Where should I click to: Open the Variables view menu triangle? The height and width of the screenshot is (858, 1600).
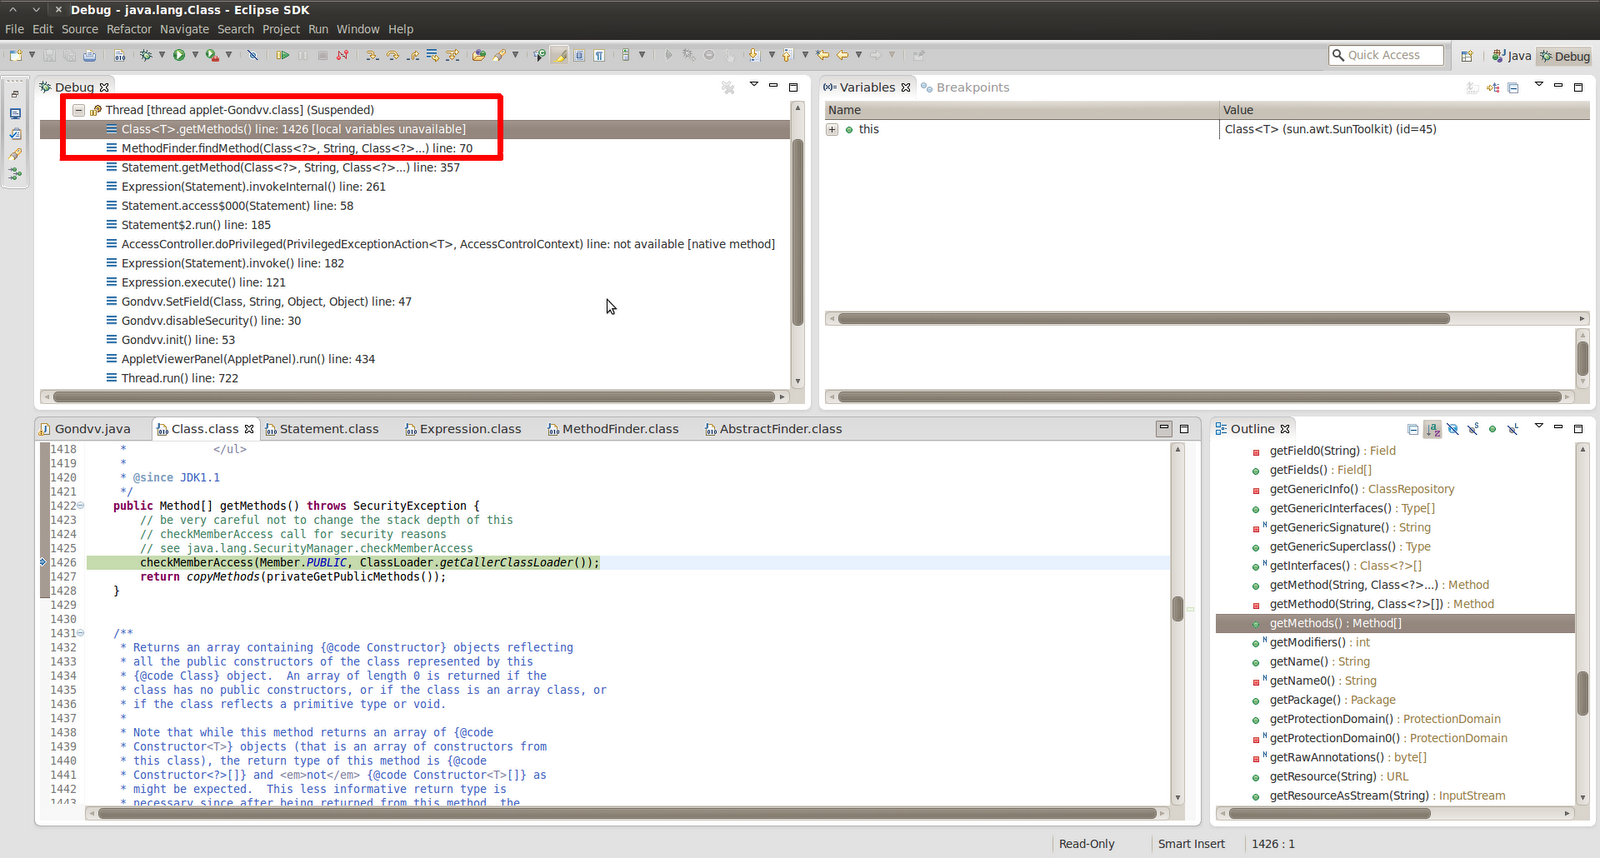(1539, 85)
